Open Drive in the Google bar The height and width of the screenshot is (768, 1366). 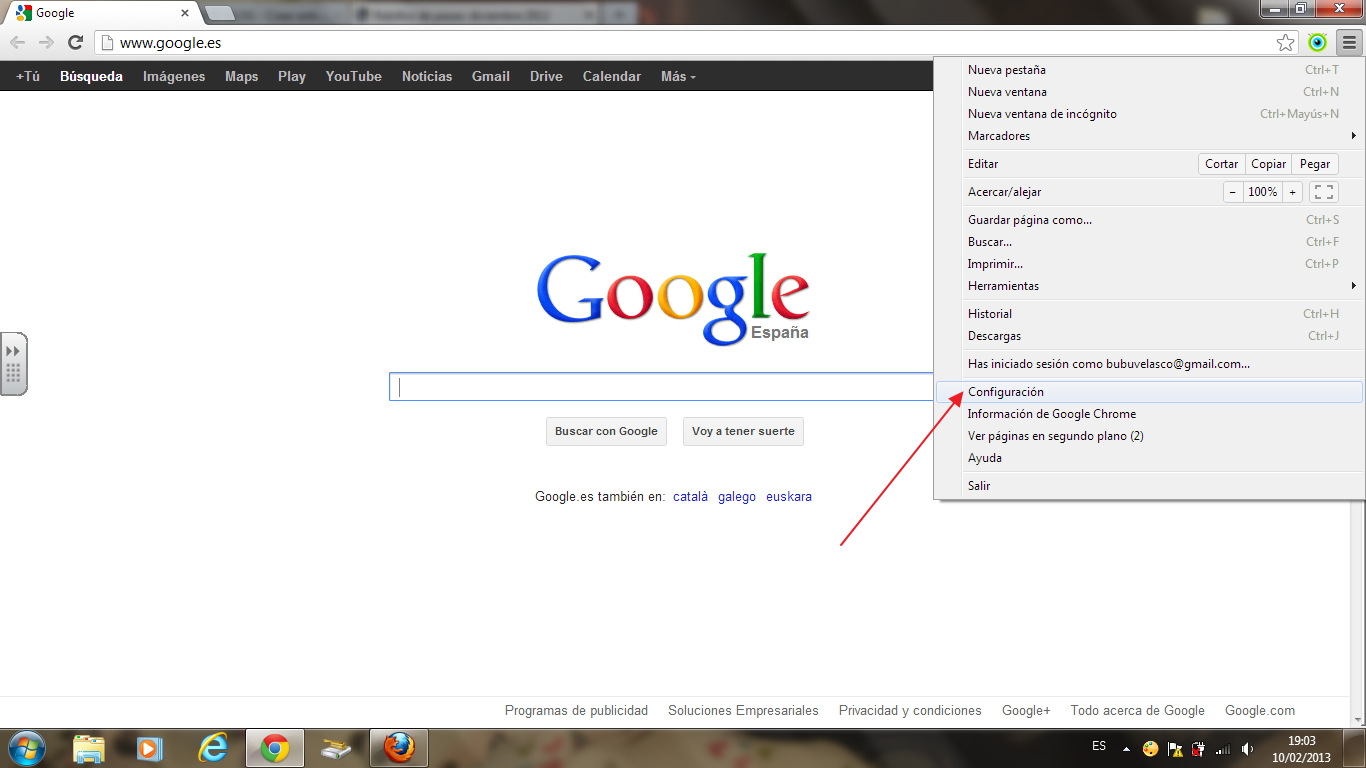[x=546, y=76]
